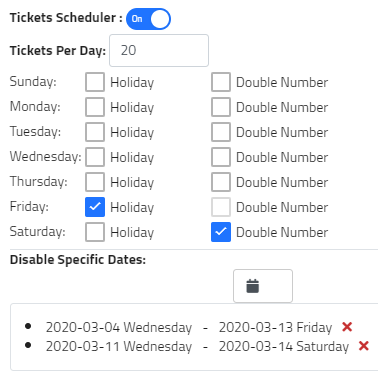Image resolution: width=378 pixels, height=376 pixels.
Task: Check the Thursday Holiday box
Action: point(95,182)
